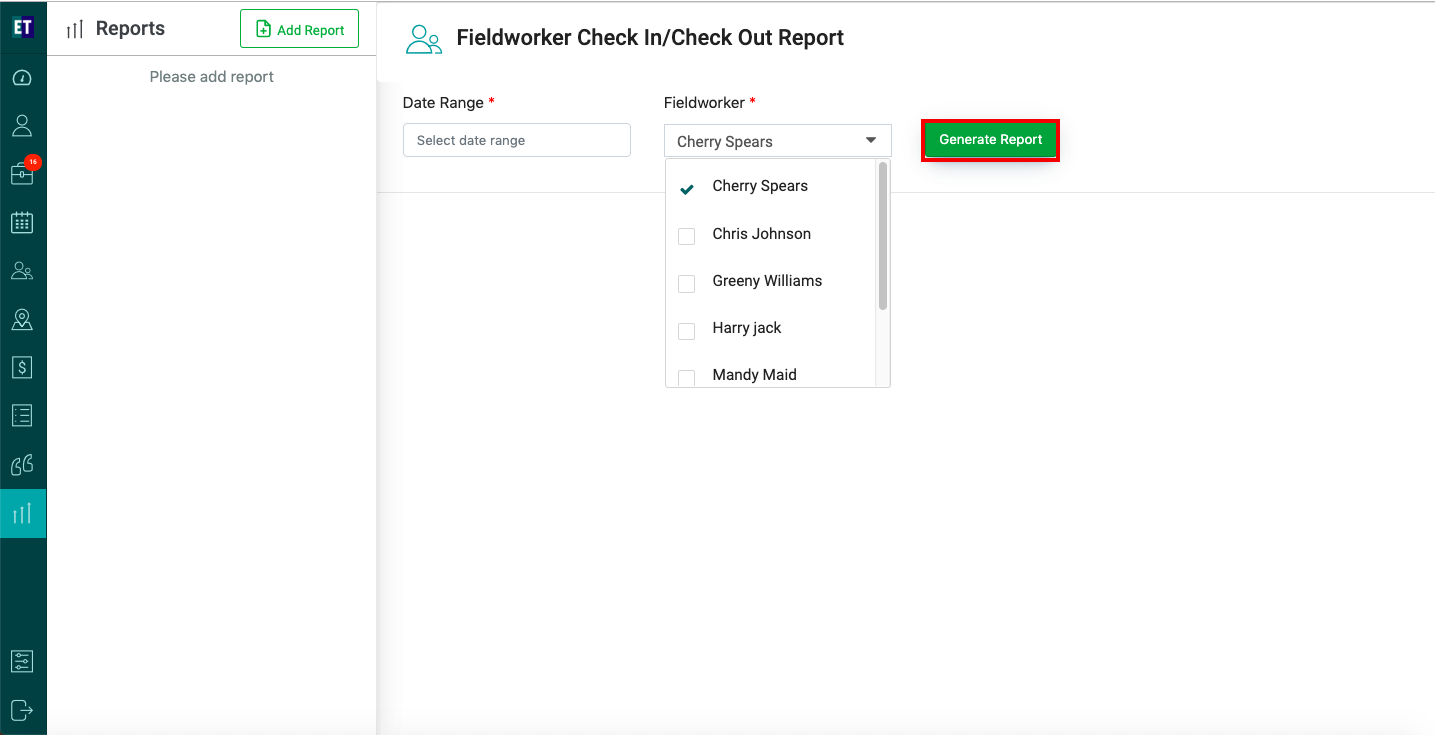Click the 'Please add report' text
Screen dimensions: 1435x735
(212, 77)
